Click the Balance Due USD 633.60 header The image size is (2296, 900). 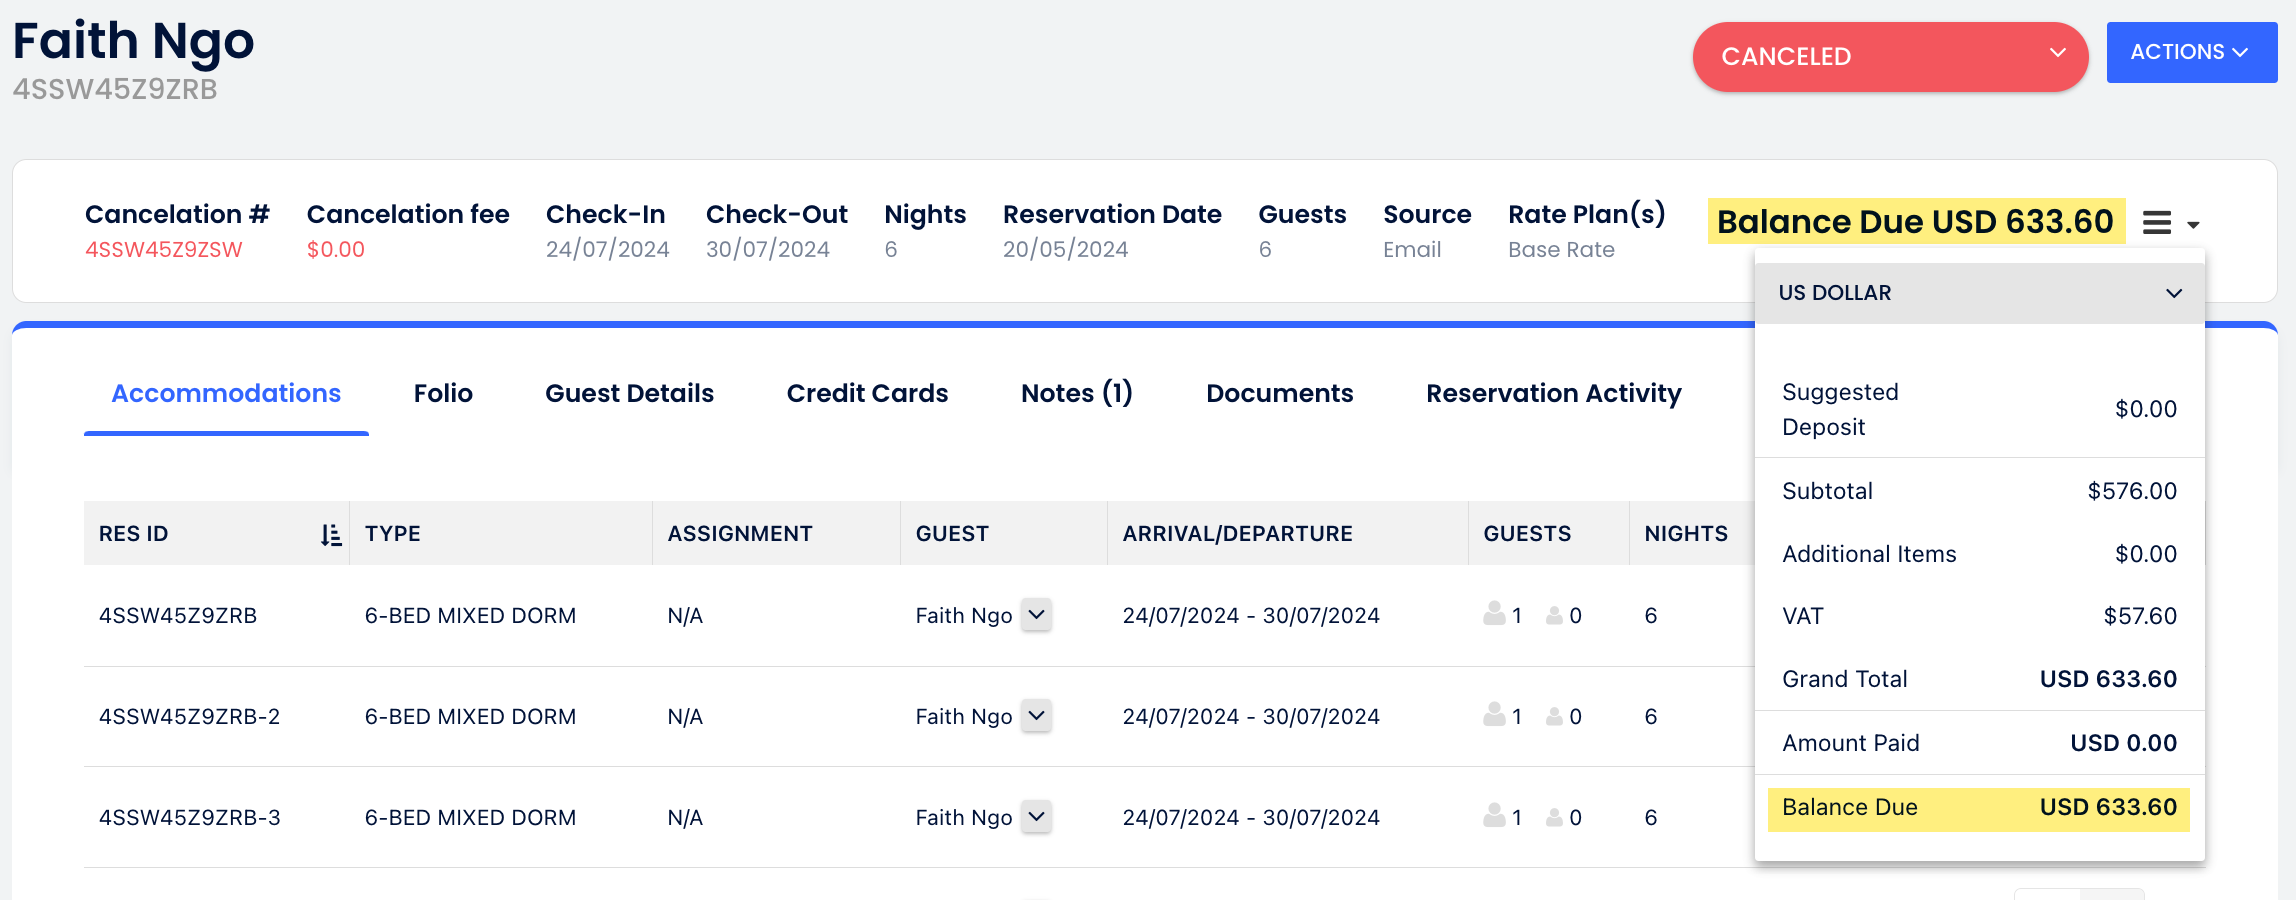tap(1915, 221)
